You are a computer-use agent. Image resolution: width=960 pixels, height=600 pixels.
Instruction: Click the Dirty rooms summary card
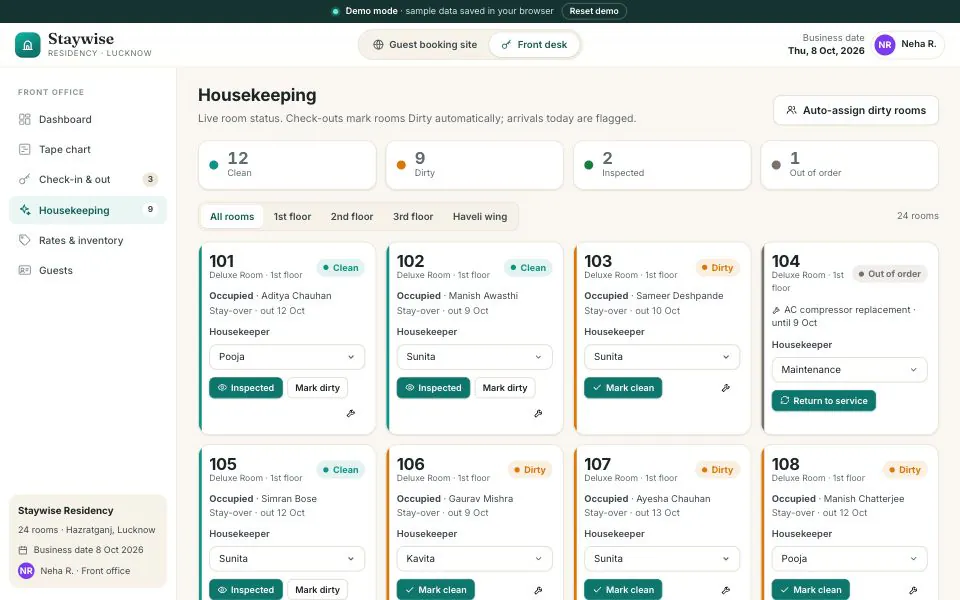pyautogui.click(x=474, y=165)
